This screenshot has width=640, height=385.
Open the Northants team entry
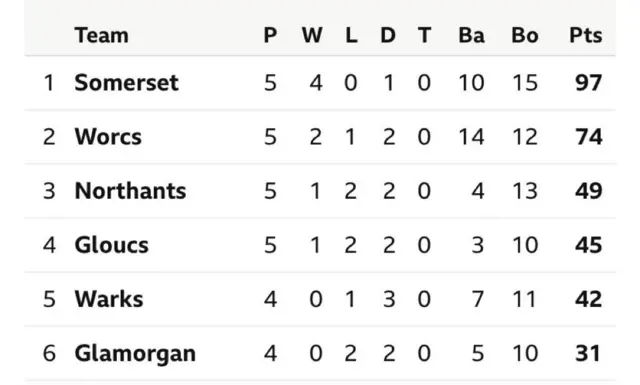pos(130,191)
